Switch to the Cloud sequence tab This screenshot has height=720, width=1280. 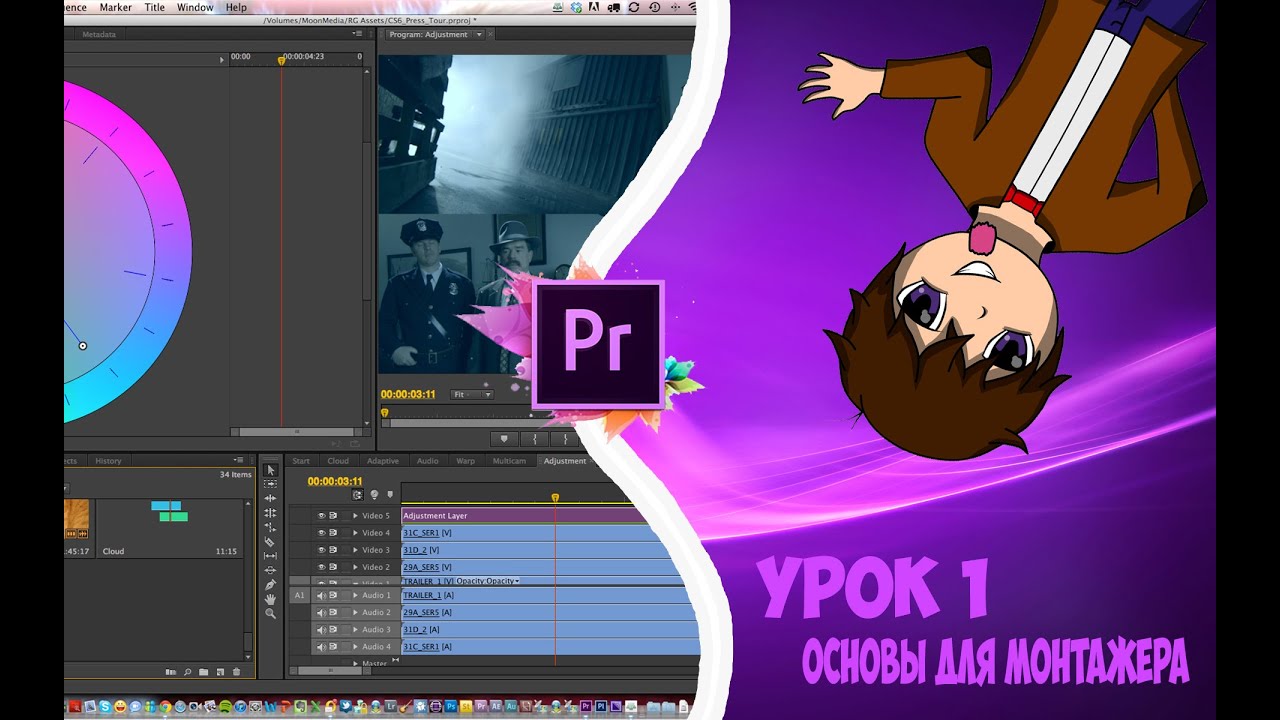pyautogui.click(x=338, y=461)
